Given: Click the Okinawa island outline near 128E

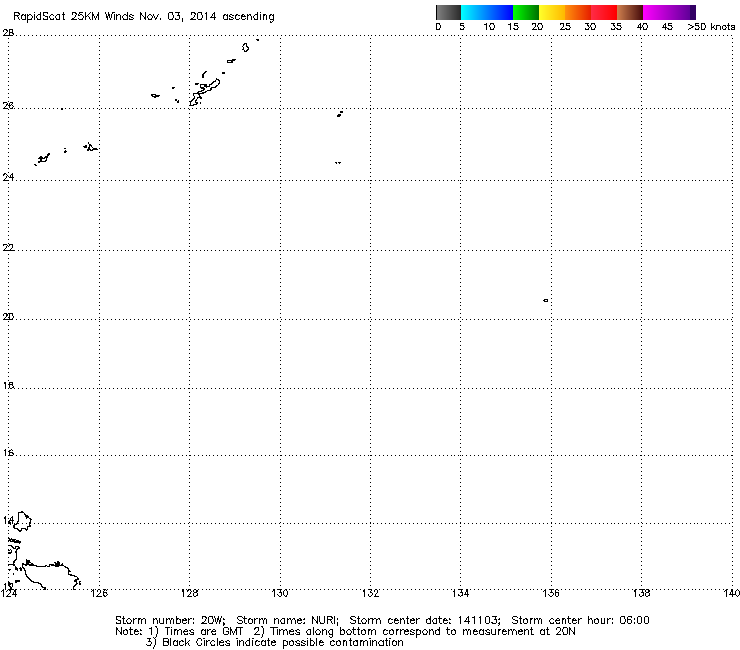Looking at the screenshot, I should pyautogui.click(x=204, y=92).
